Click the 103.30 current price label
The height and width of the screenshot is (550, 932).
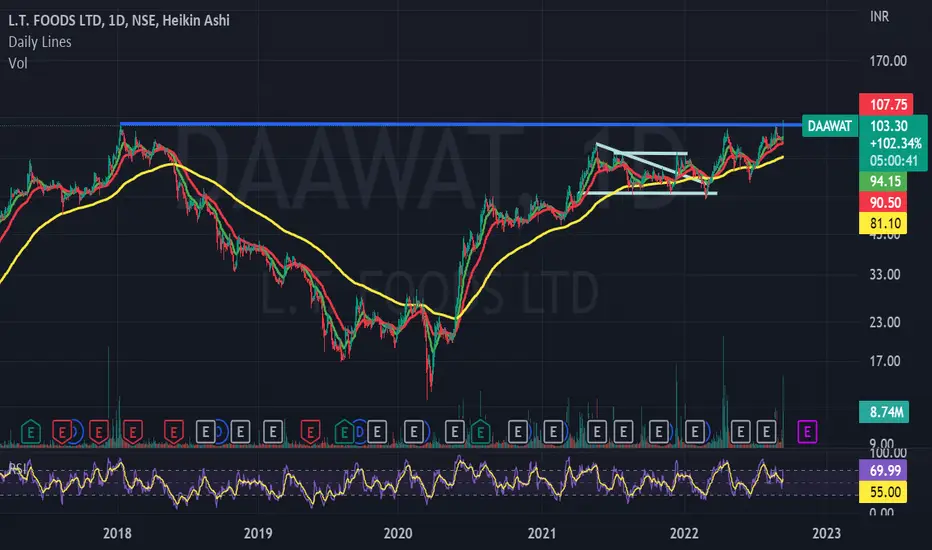click(x=889, y=126)
